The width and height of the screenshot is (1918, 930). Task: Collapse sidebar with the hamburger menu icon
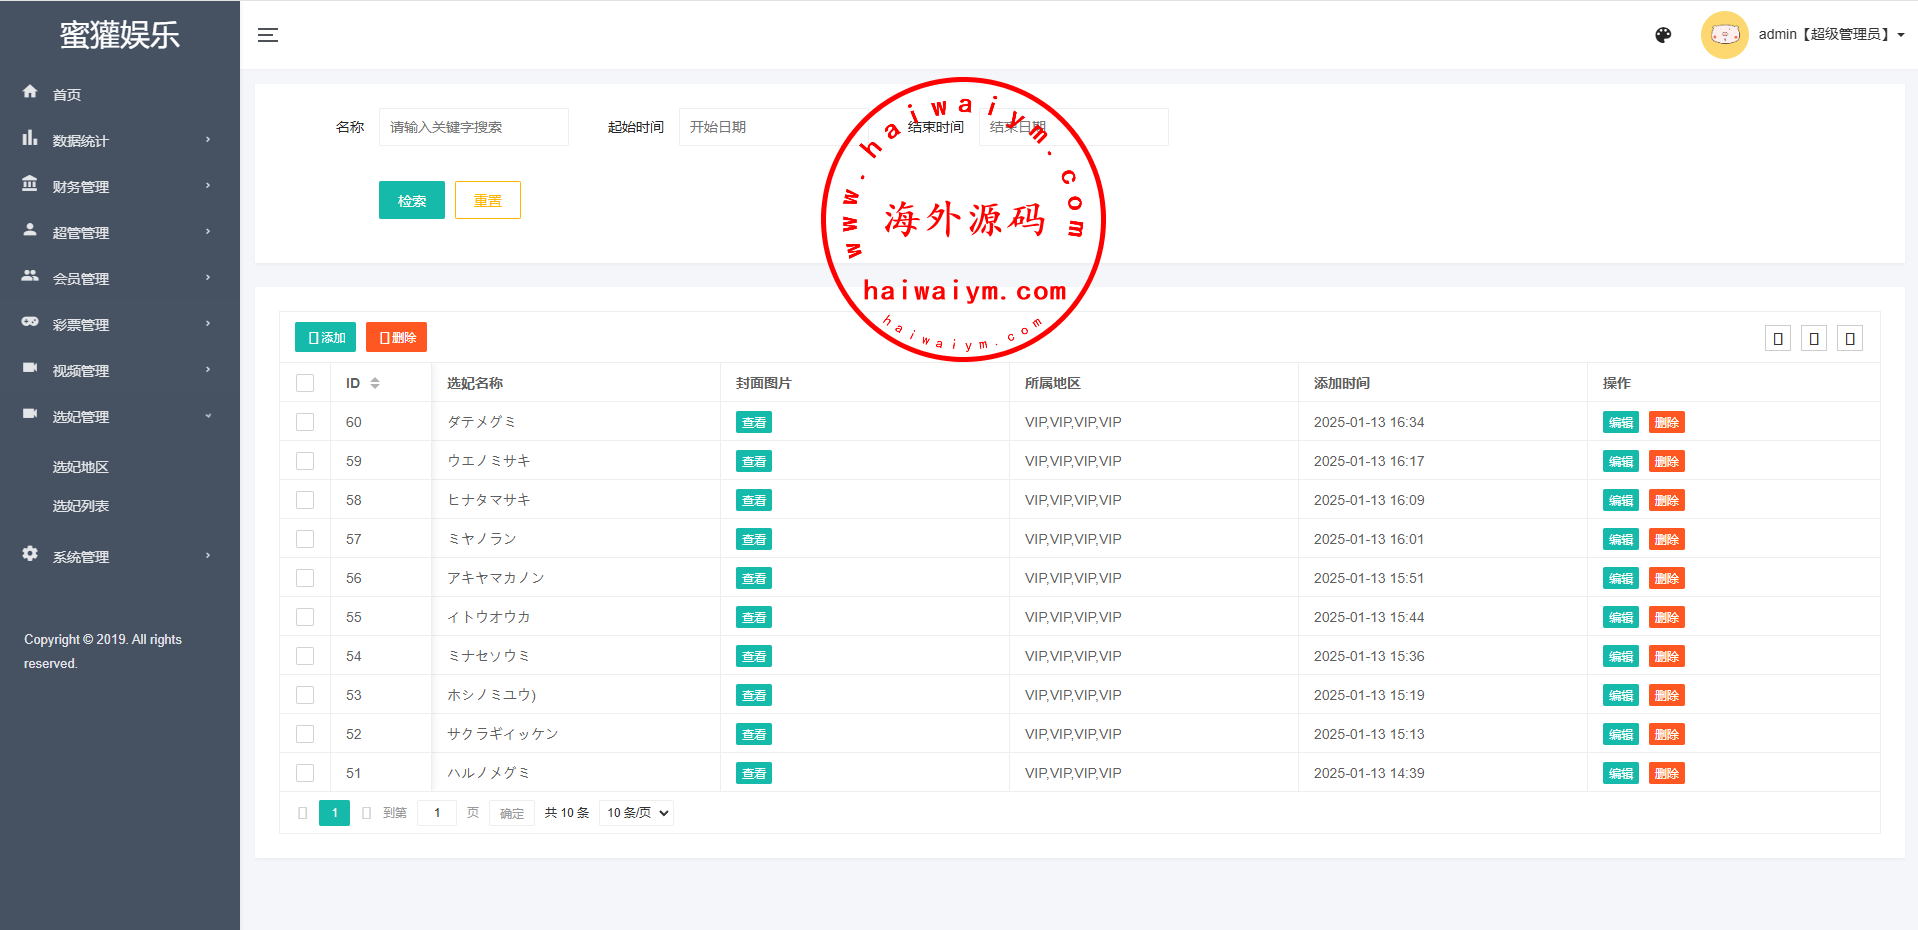[x=267, y=35]
